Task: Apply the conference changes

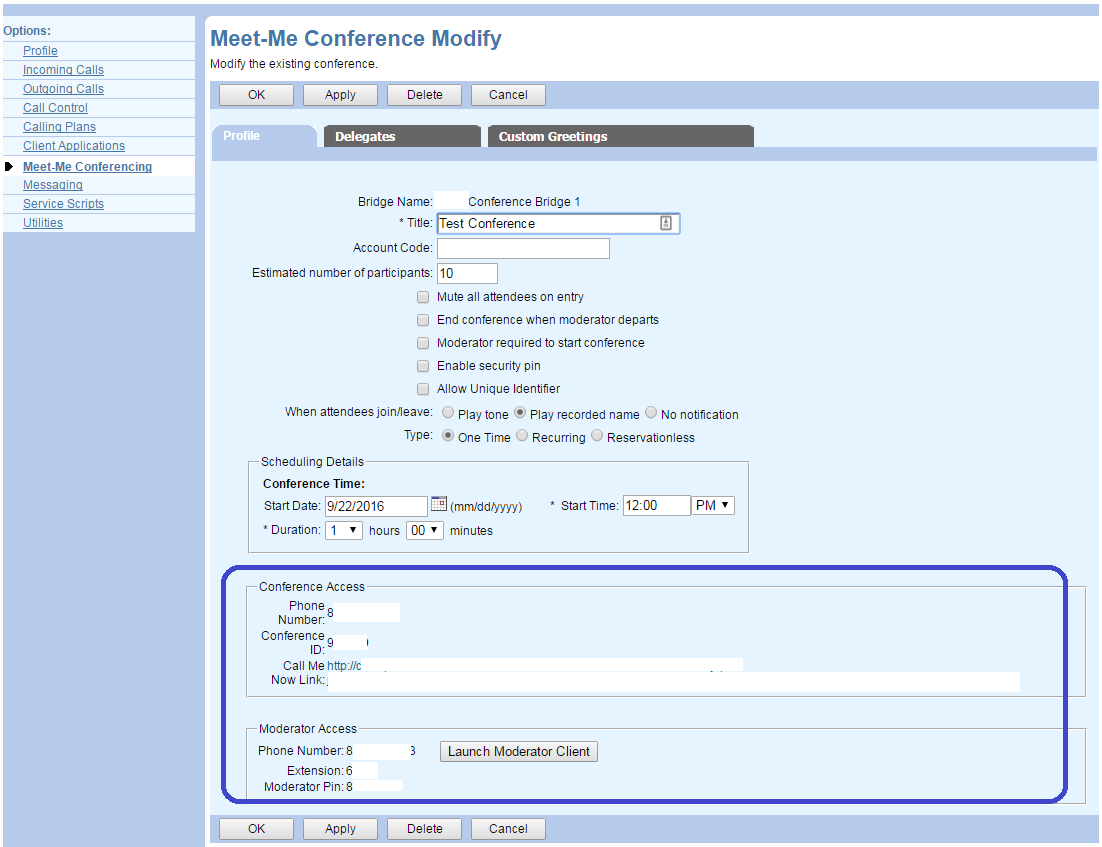Action: [x=340, y=94]
